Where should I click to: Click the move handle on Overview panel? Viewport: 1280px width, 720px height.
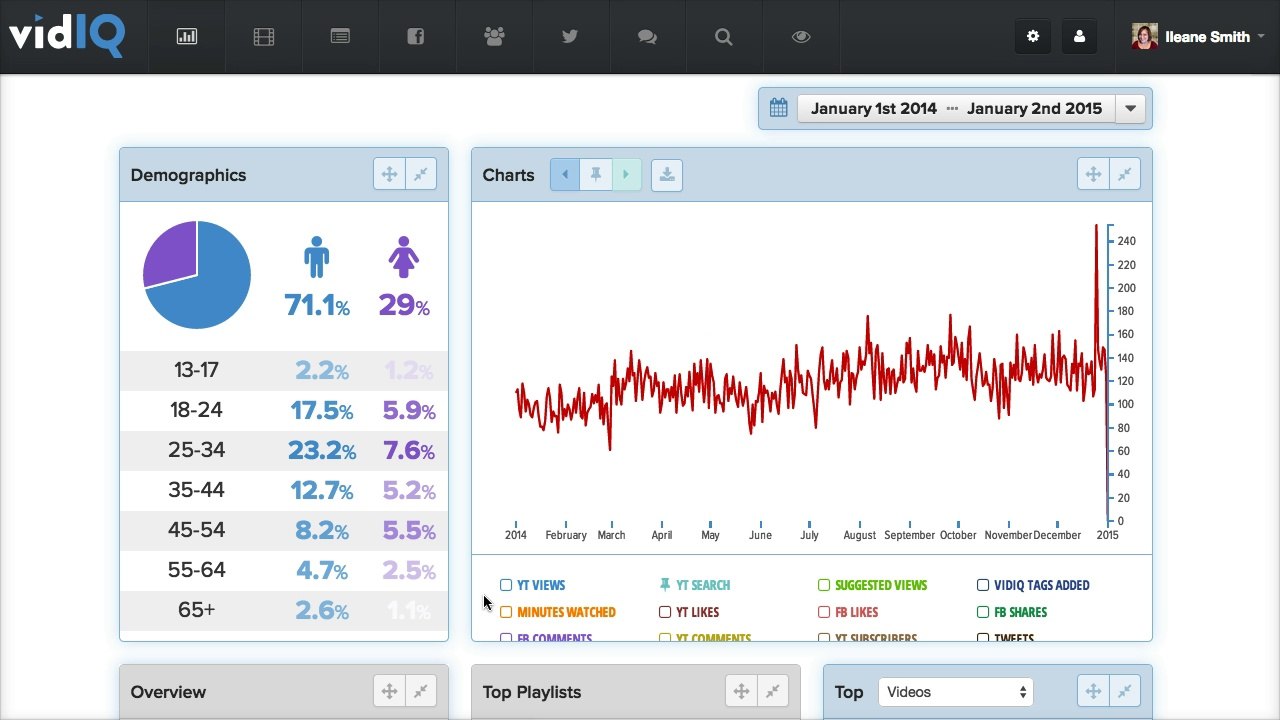pos(389,691)
